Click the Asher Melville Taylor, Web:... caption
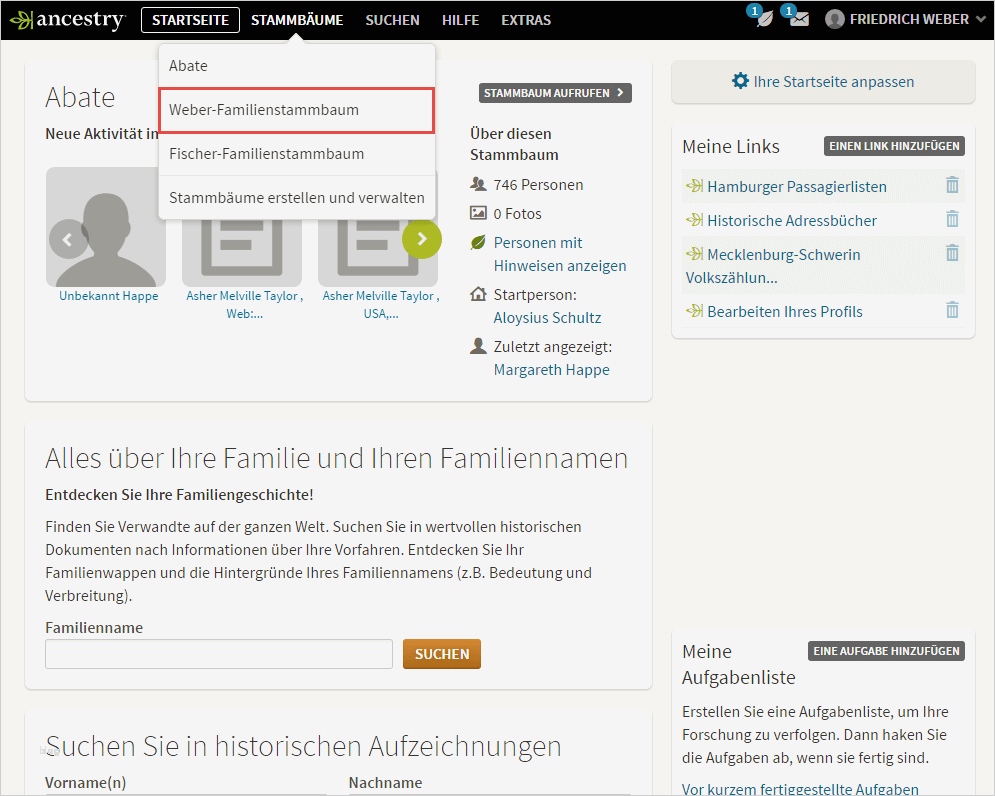Viewport: 995px width, 796px height. point(244,305)
